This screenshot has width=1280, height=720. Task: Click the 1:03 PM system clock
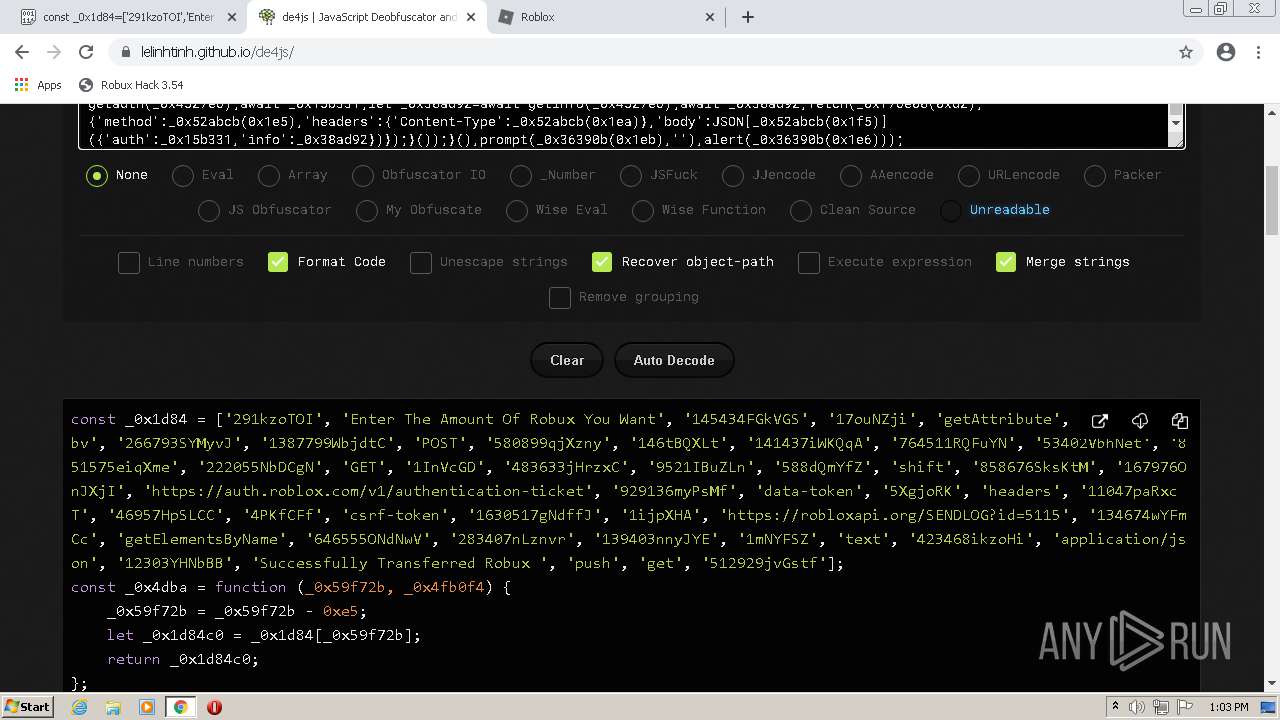(1228, 707)
